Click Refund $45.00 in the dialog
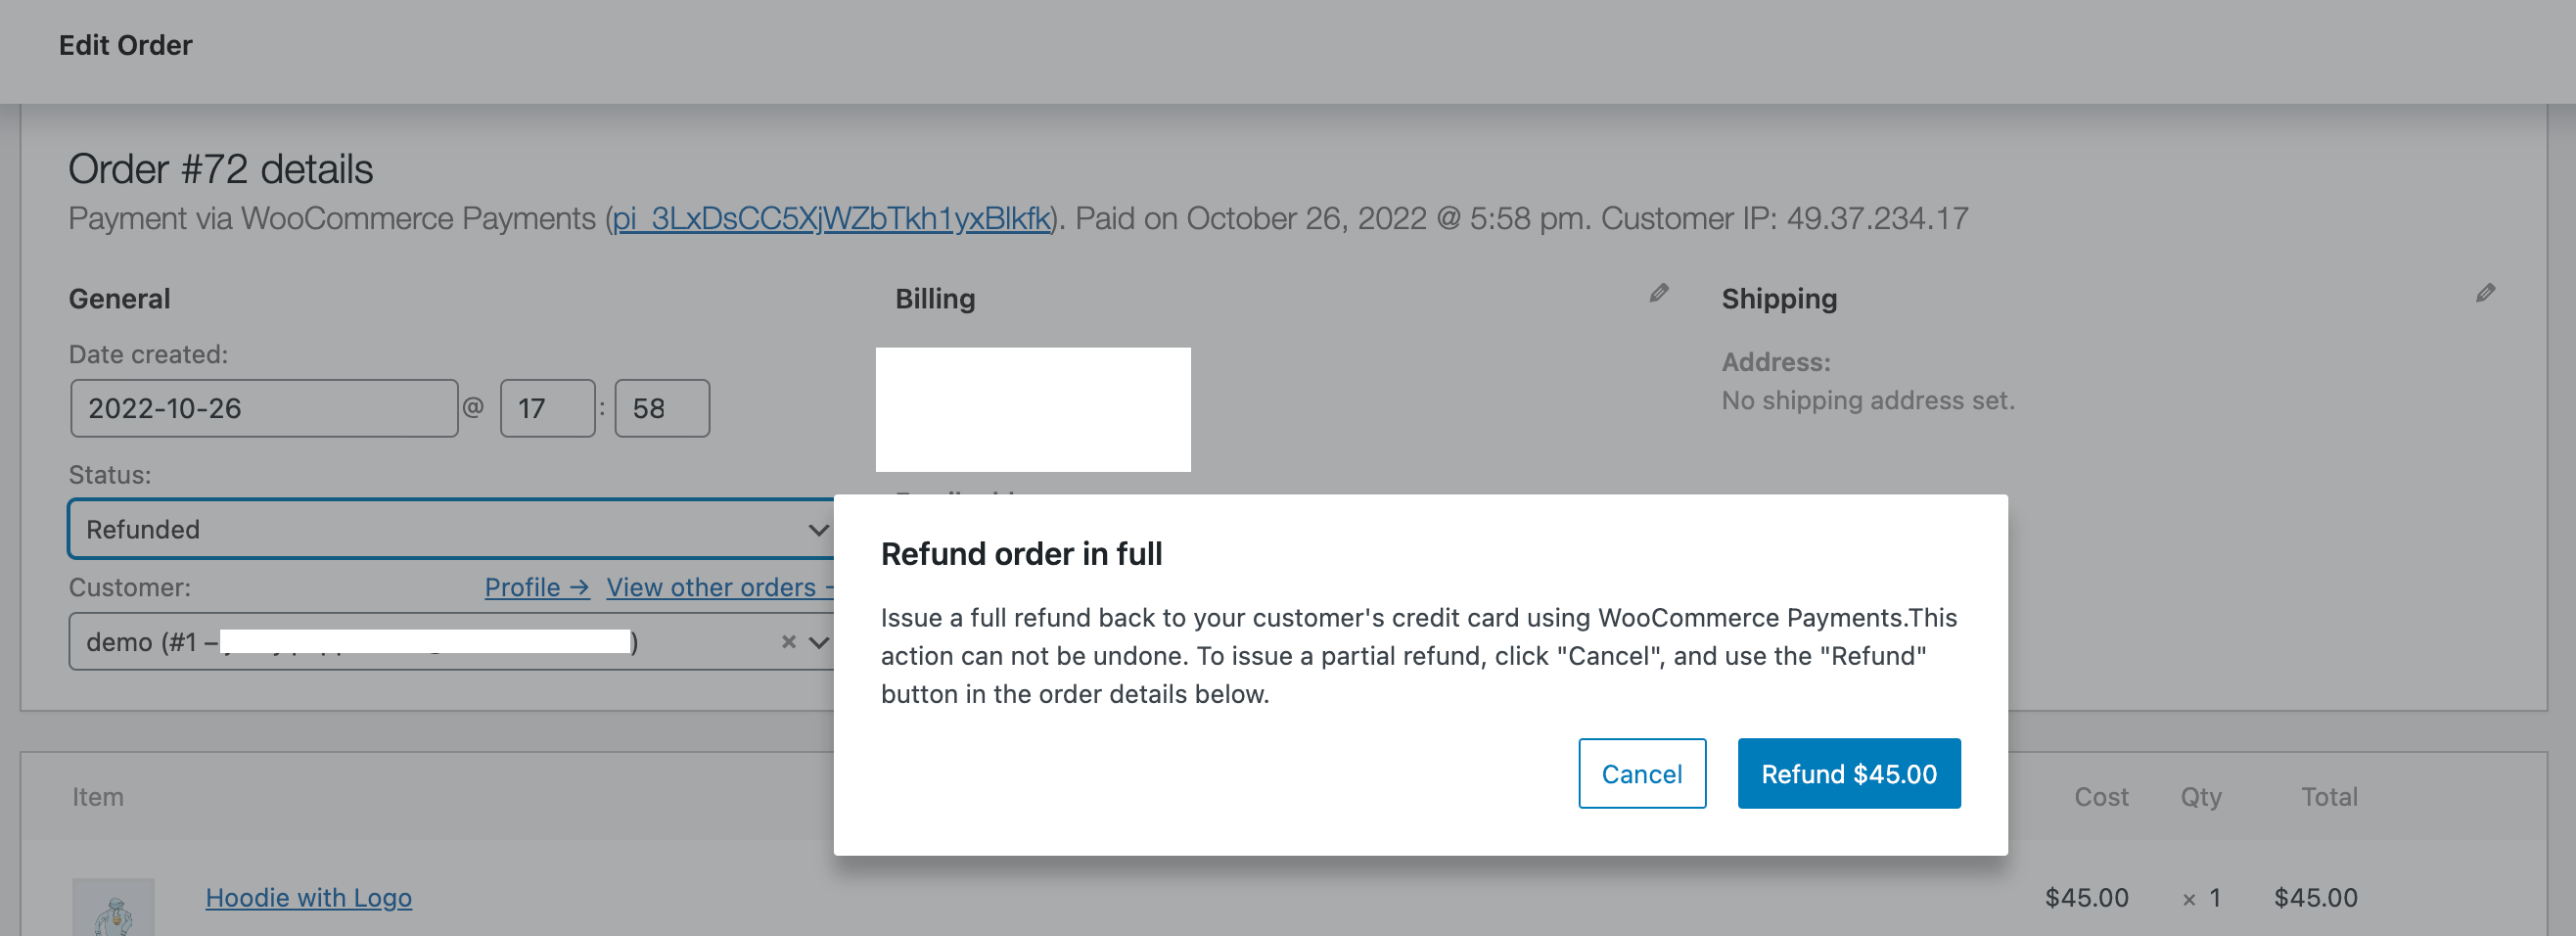This screenshot has width=2576, height=936. [x=1849, y=773]
